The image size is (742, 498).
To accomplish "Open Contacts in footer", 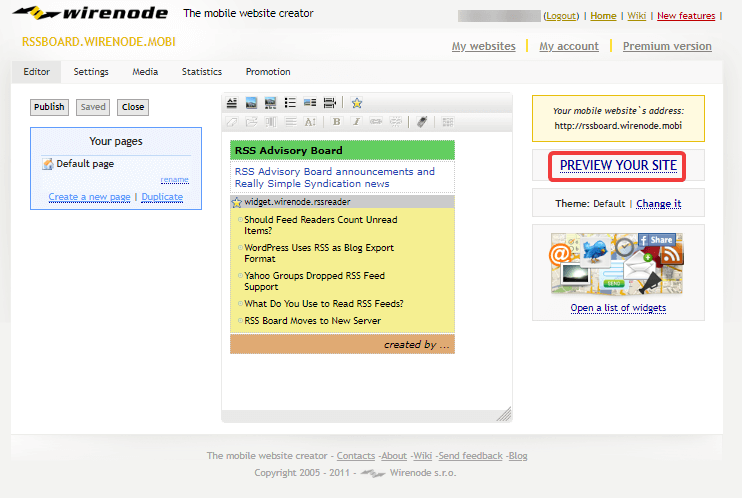I will click(x=356, y=456).
